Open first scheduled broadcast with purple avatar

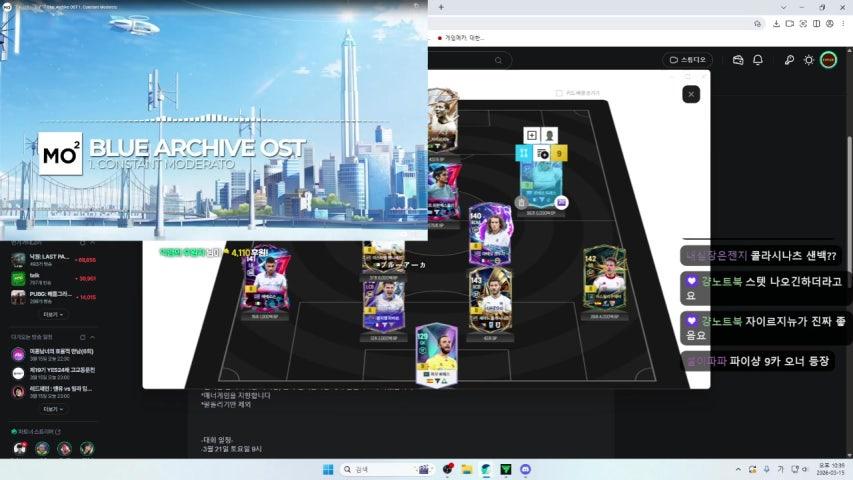53,354
